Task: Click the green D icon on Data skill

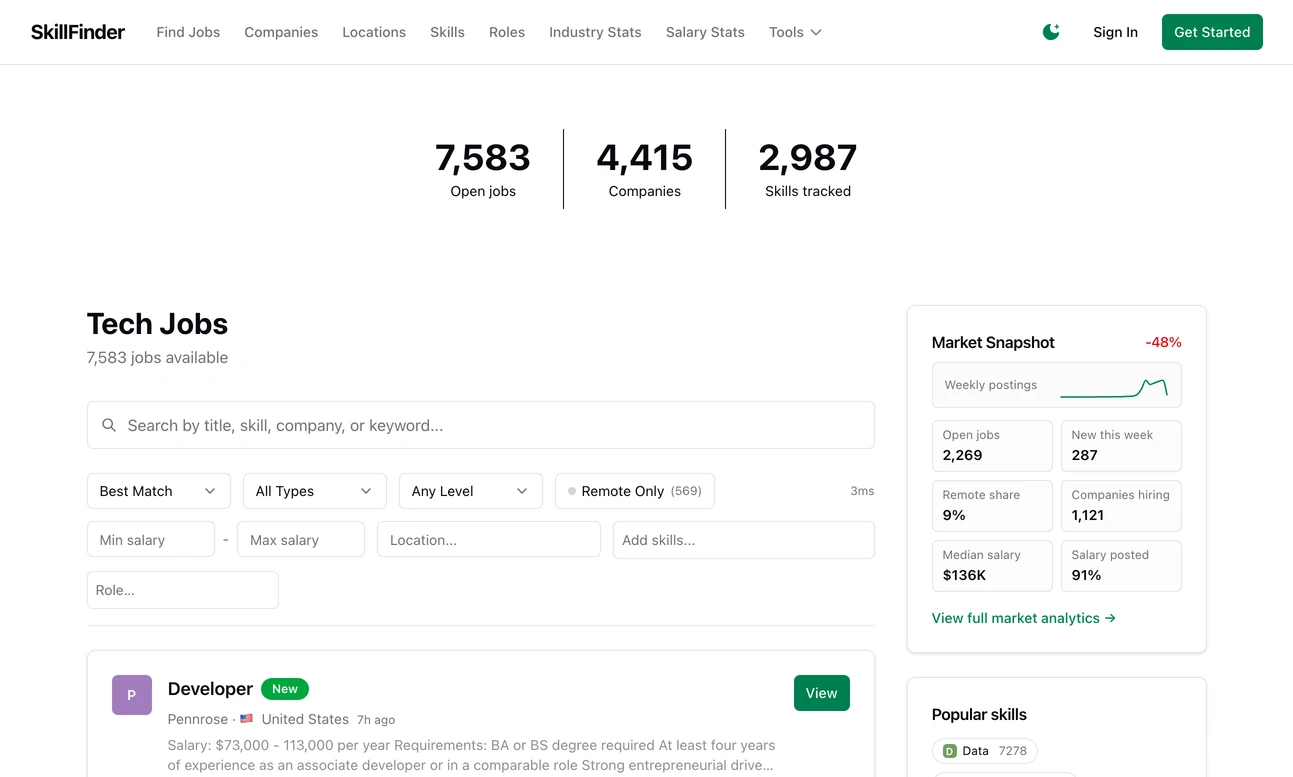Action: point(950,751)
